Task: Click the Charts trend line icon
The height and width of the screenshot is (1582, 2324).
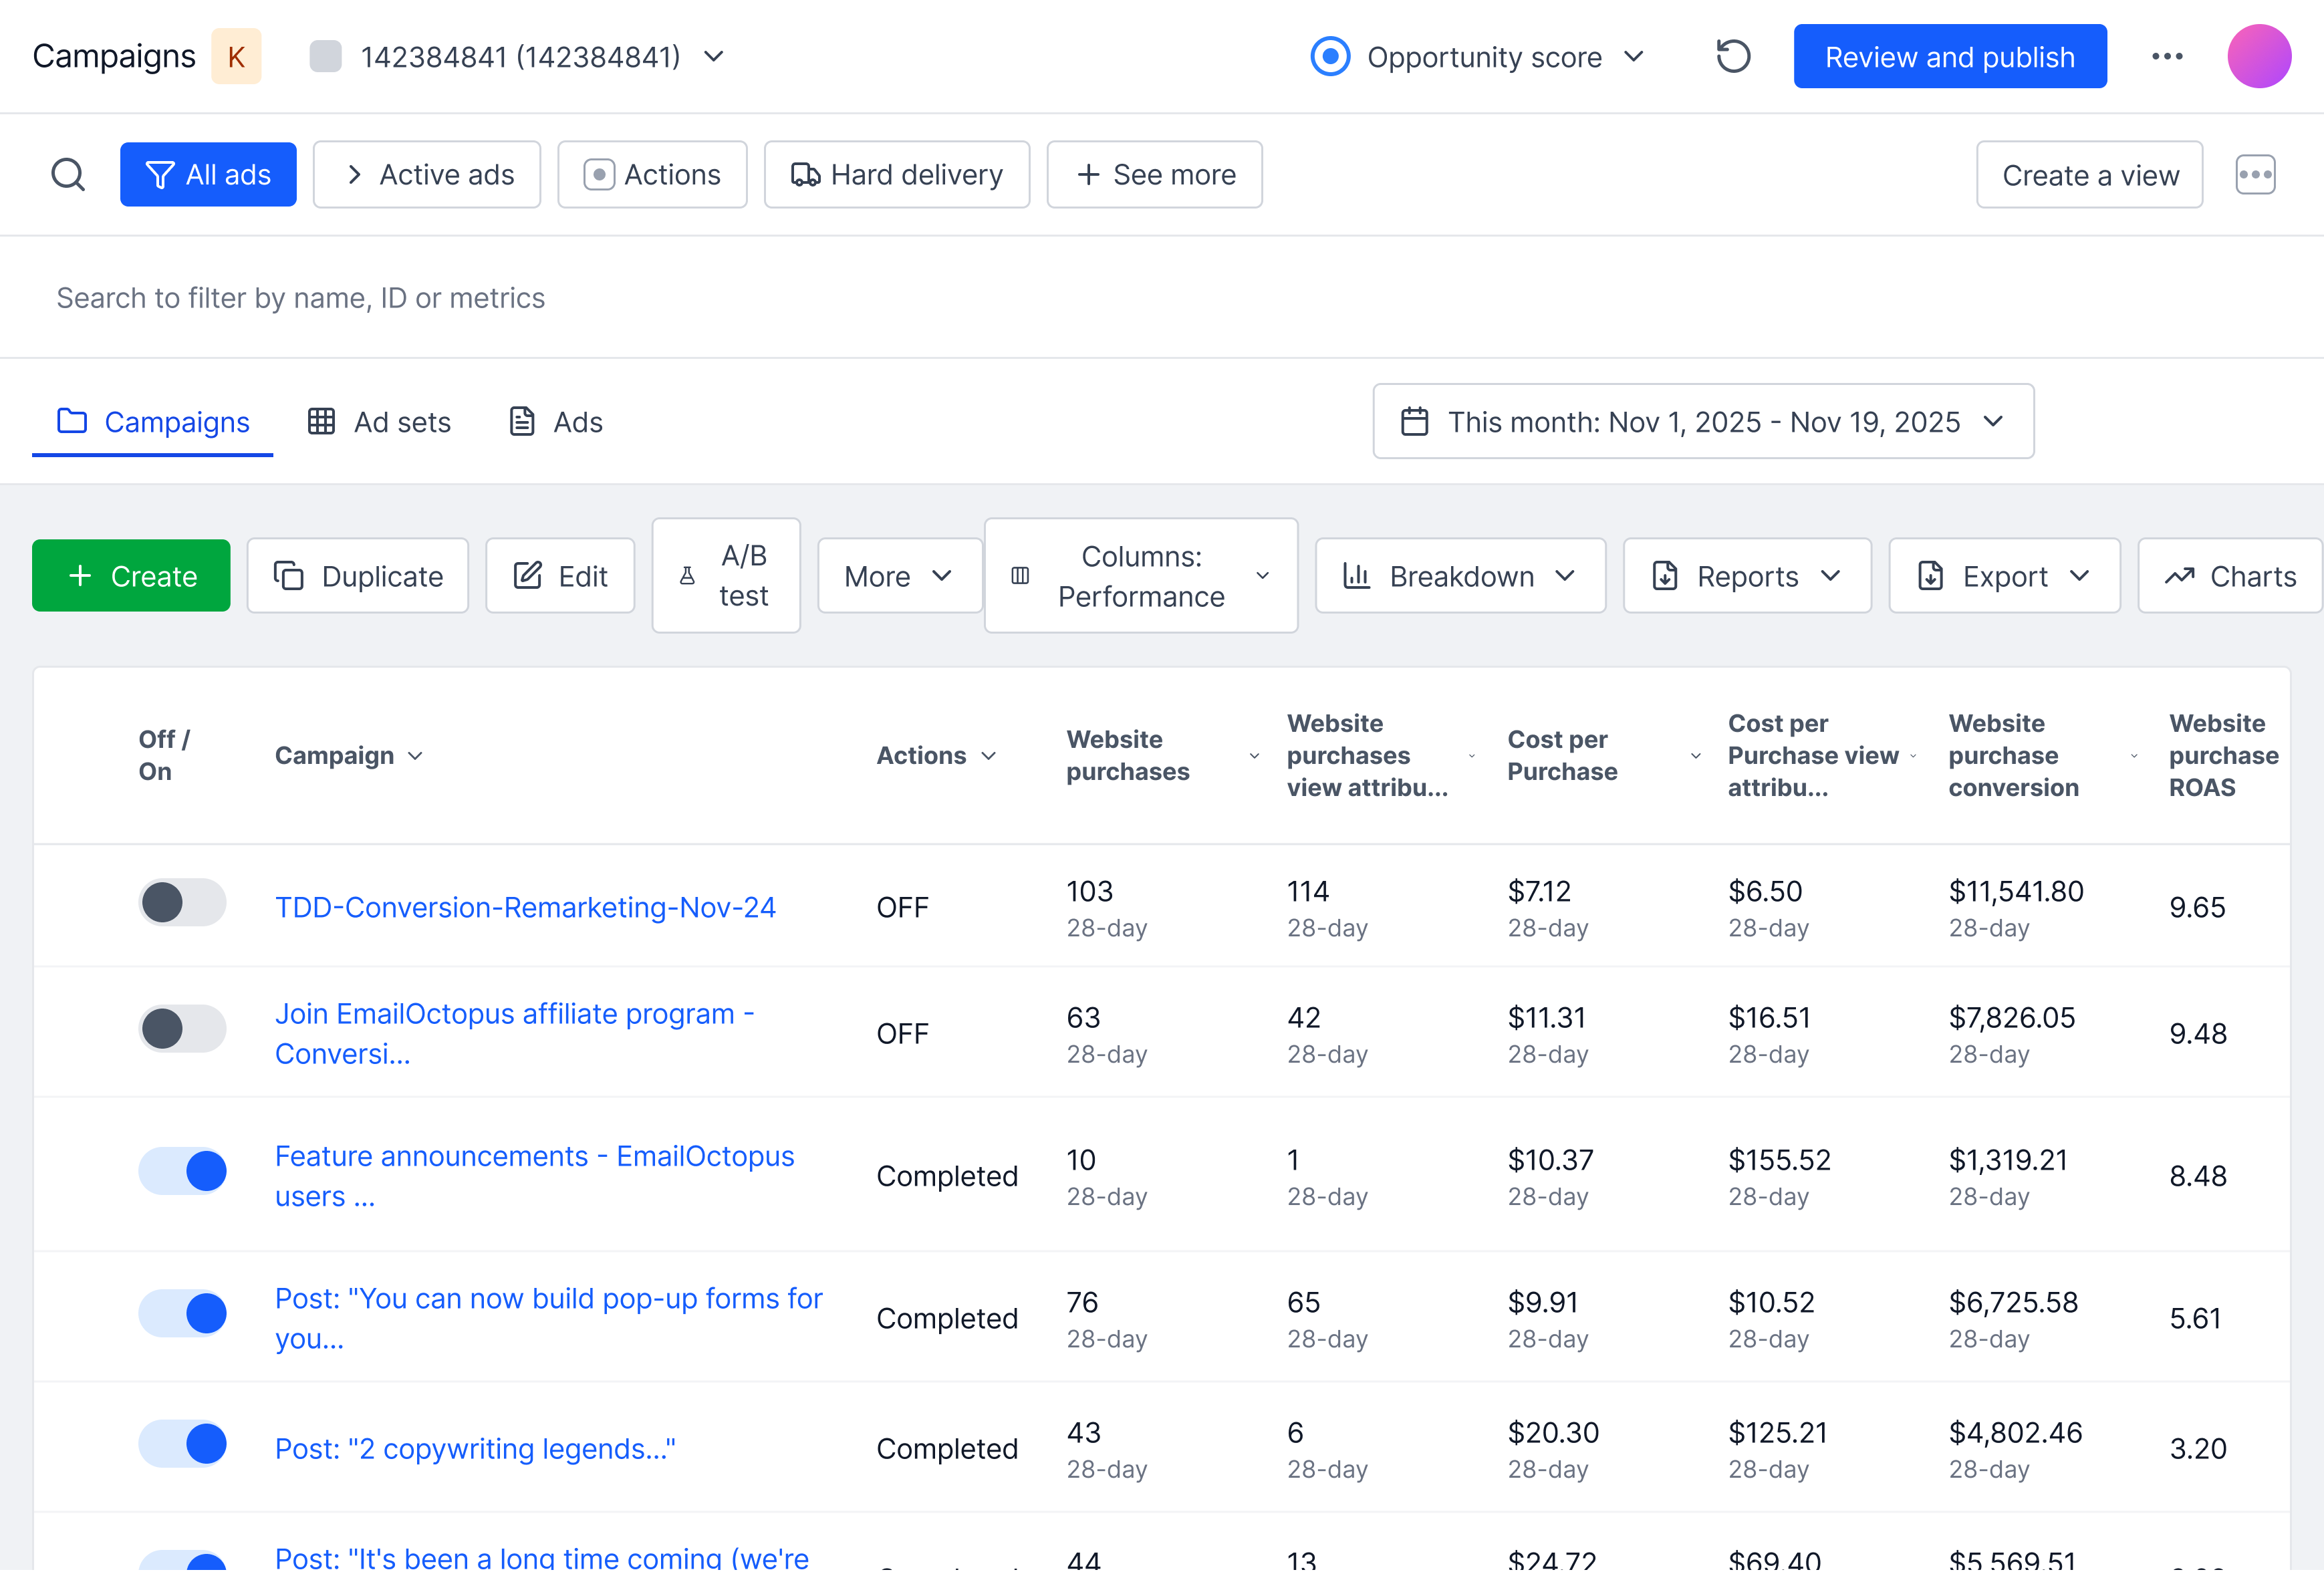Action: click(2179, 576)
